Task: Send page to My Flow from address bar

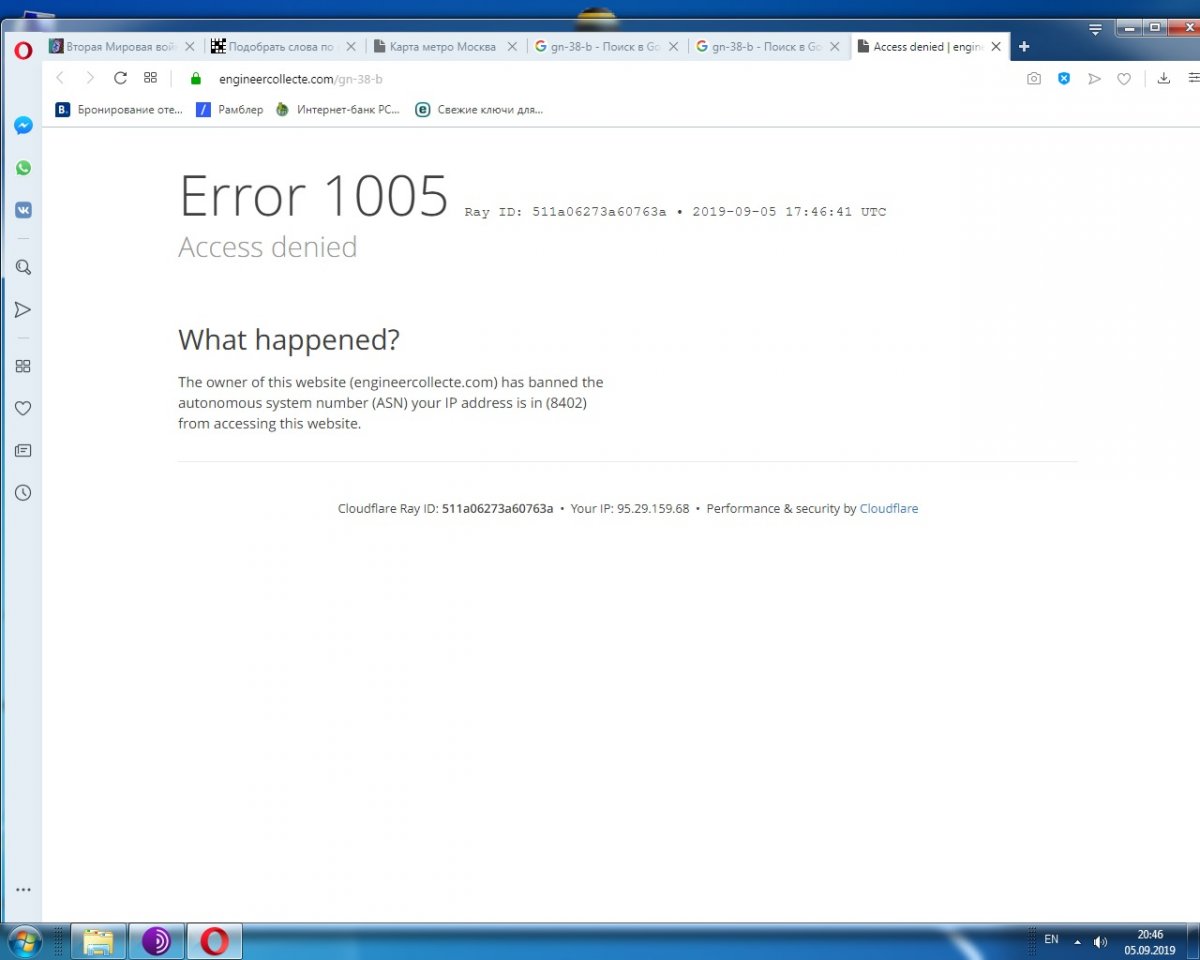Action: click(x=1094, y=78)
